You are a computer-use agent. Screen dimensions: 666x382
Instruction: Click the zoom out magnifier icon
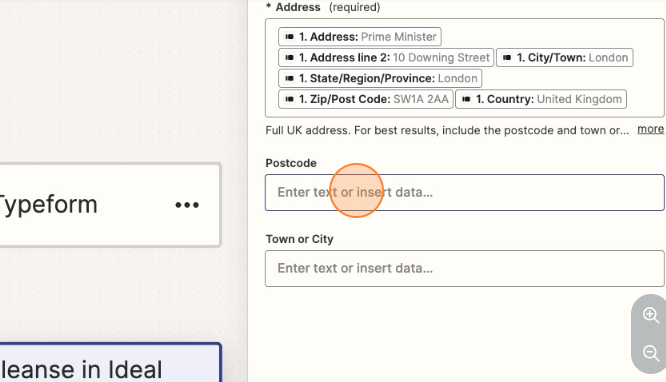tap(651, 353)
